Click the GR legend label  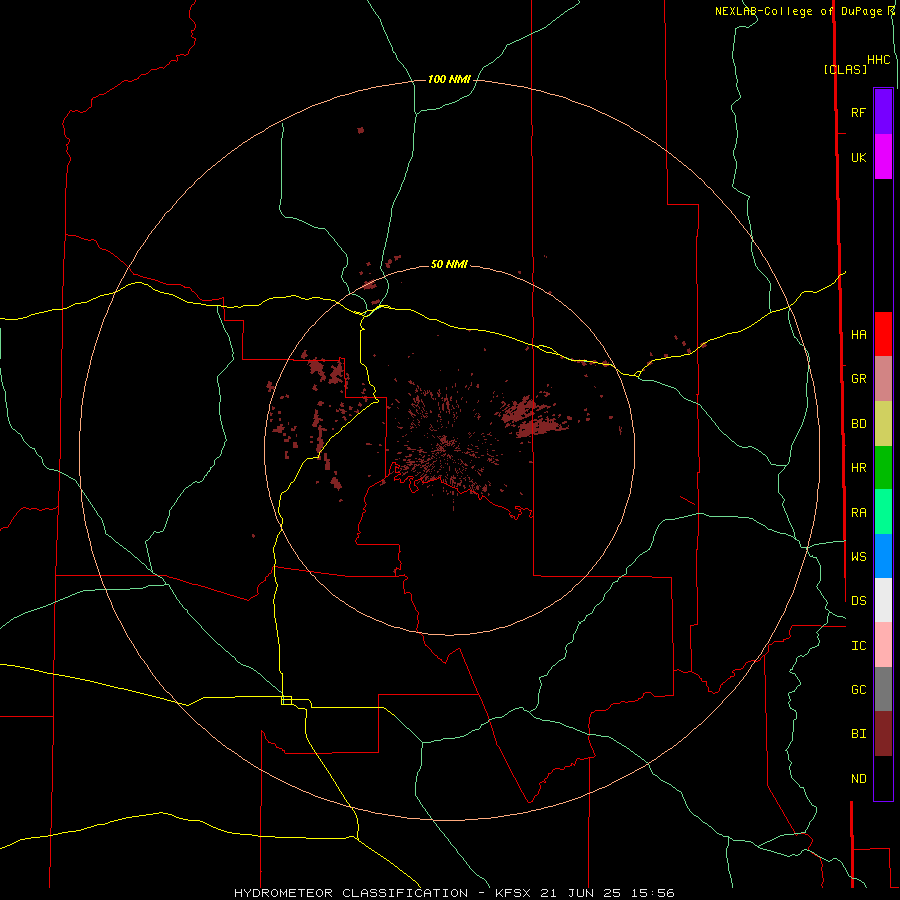coord(859,379)
